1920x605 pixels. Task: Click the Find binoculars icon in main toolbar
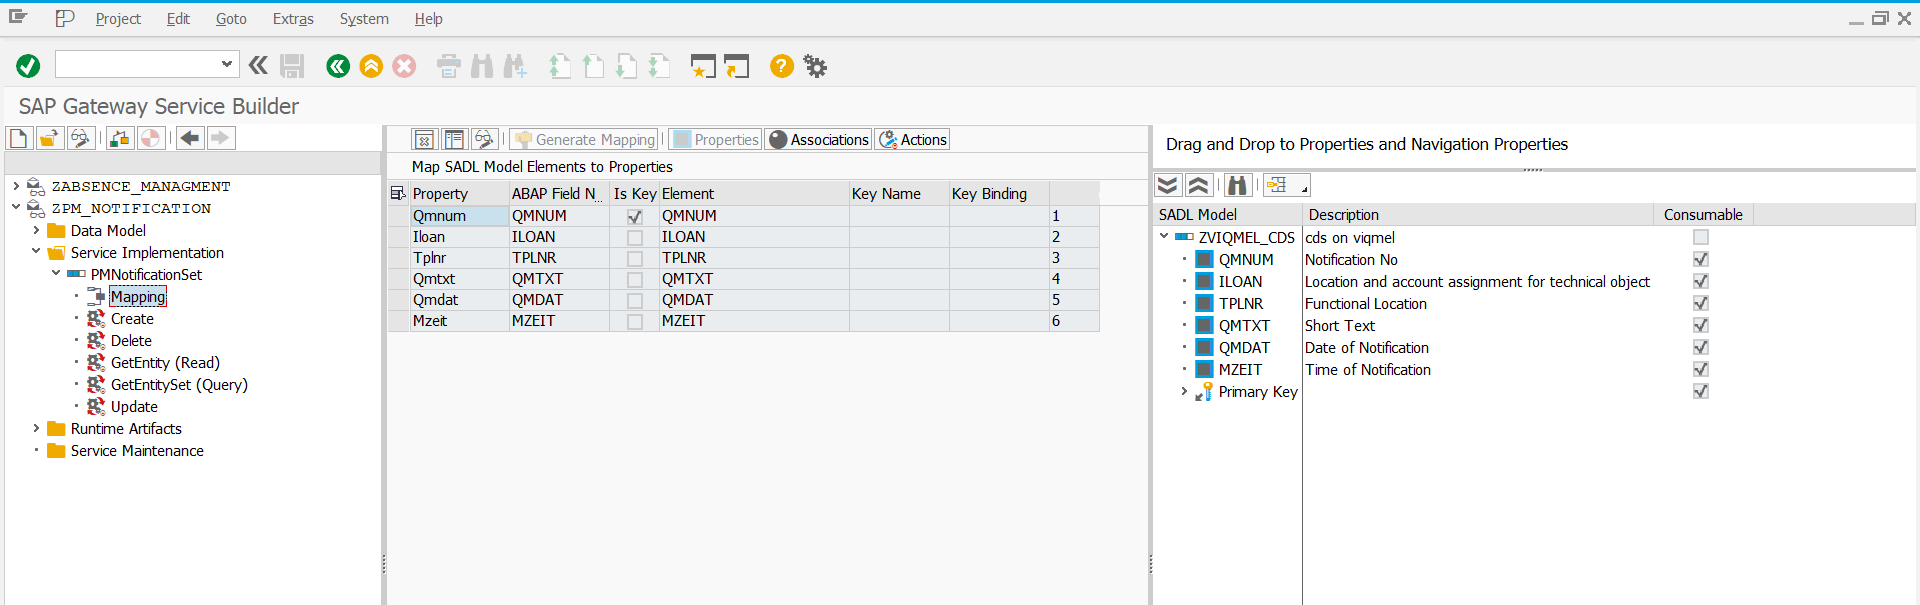(x=482, y=66)
